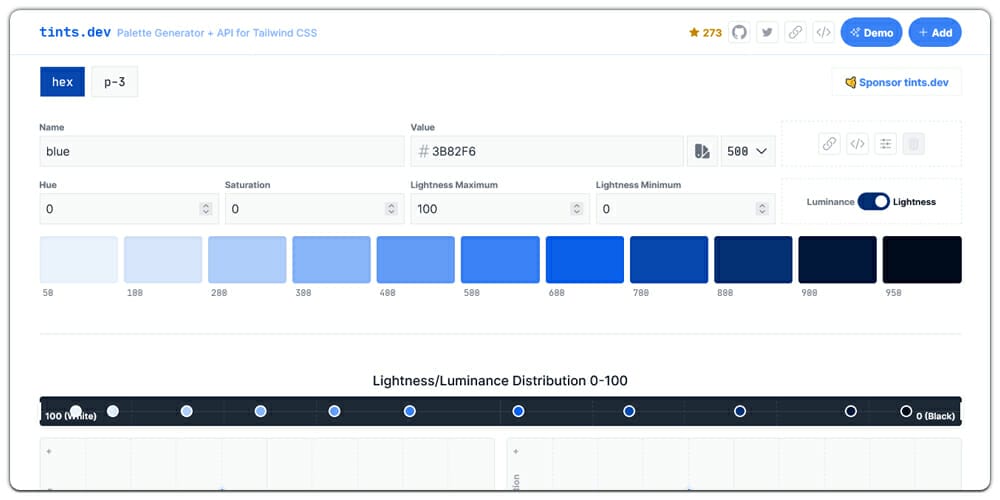Click the header copy link icon
Image resolution: width=1000 pixels, height=500 pixels.
(795, 32)
